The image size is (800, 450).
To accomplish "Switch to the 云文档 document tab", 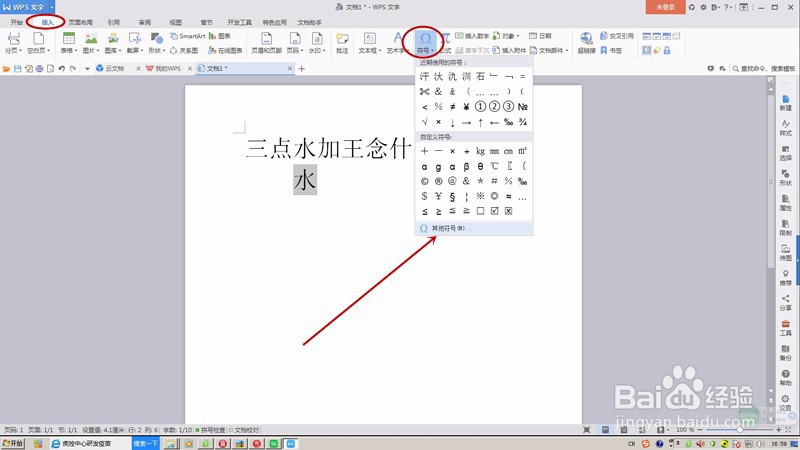I will tap(118, 68).
